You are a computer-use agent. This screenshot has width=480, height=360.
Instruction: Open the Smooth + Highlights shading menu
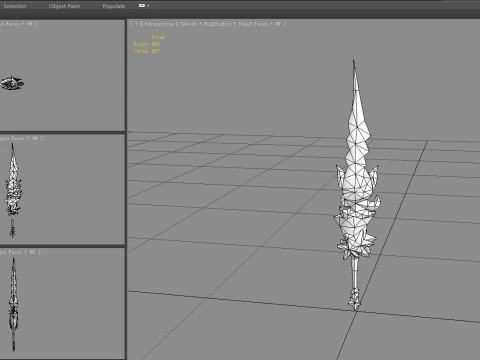(x=205, y=24)
